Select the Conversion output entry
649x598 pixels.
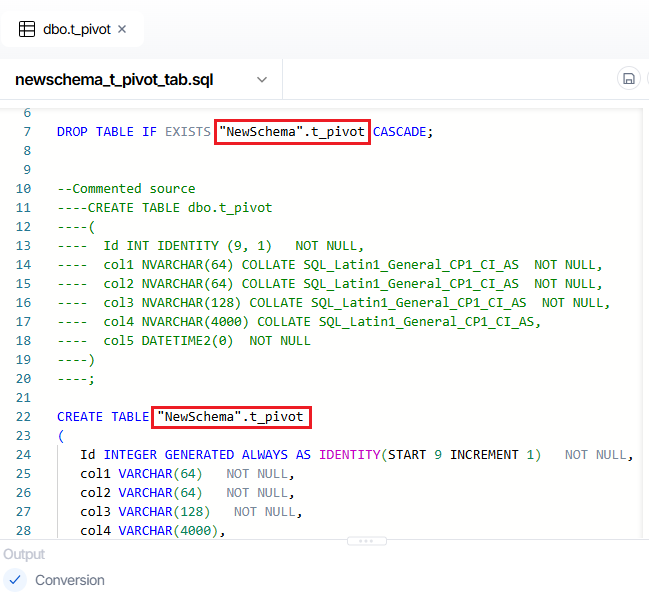tap(70, 580)
